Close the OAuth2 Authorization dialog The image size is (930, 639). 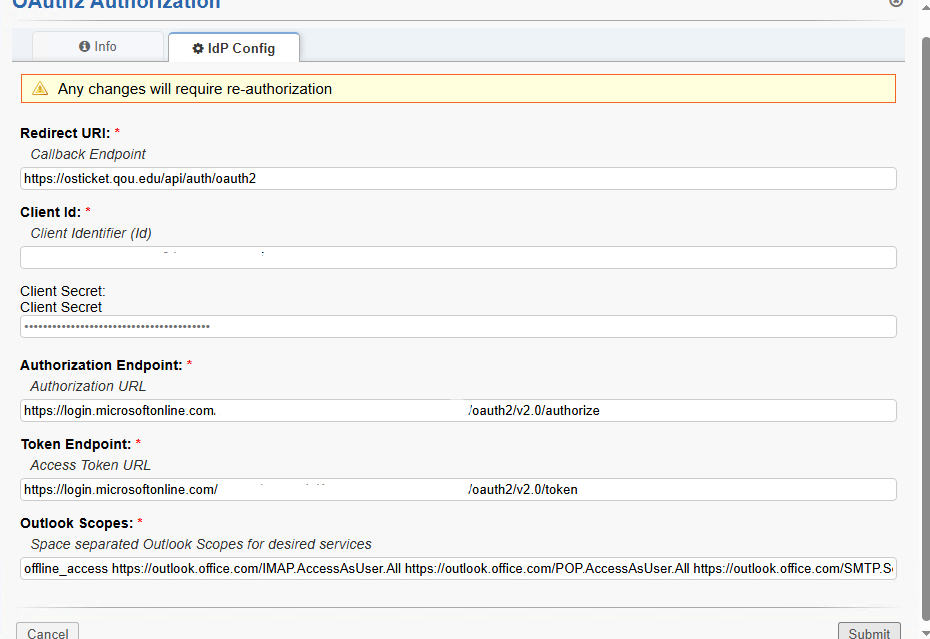tap(896, 3)
